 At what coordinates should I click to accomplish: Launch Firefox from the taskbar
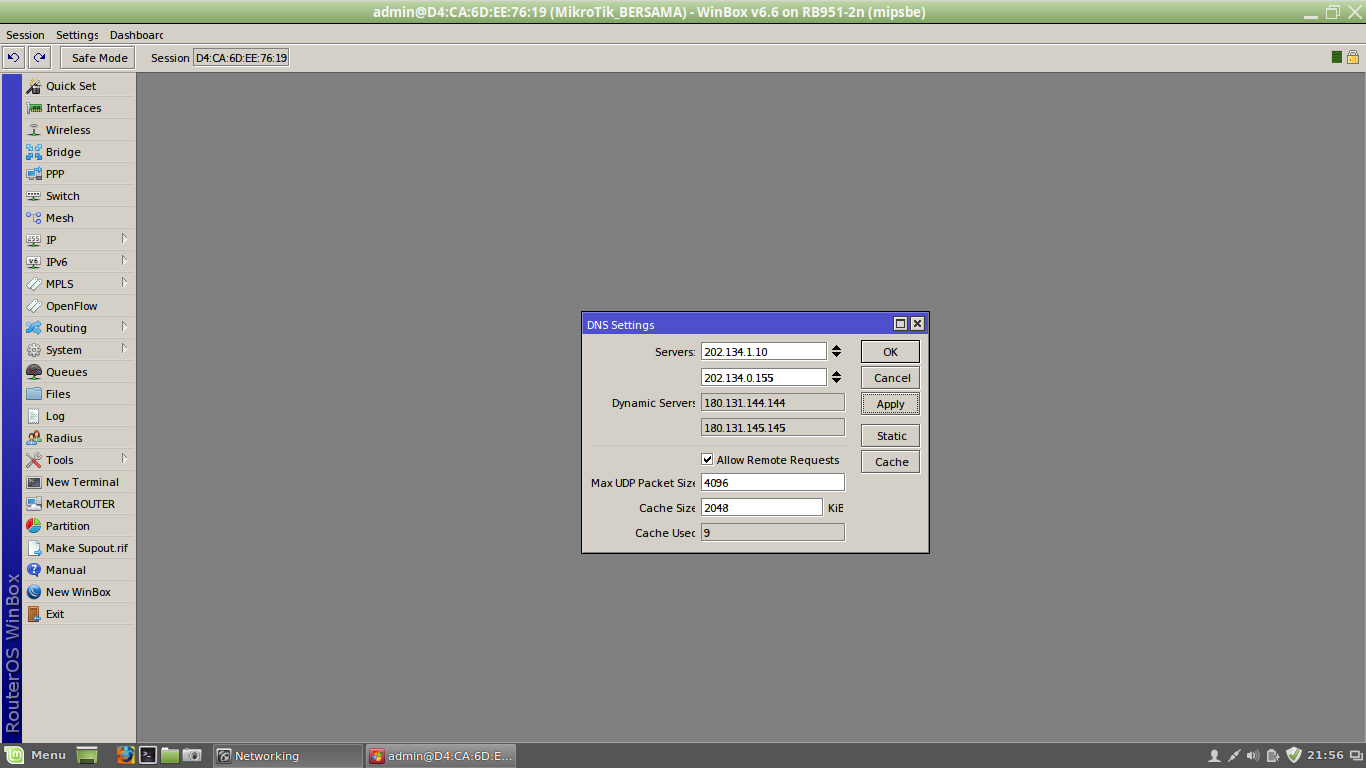(x=125, y=755)
